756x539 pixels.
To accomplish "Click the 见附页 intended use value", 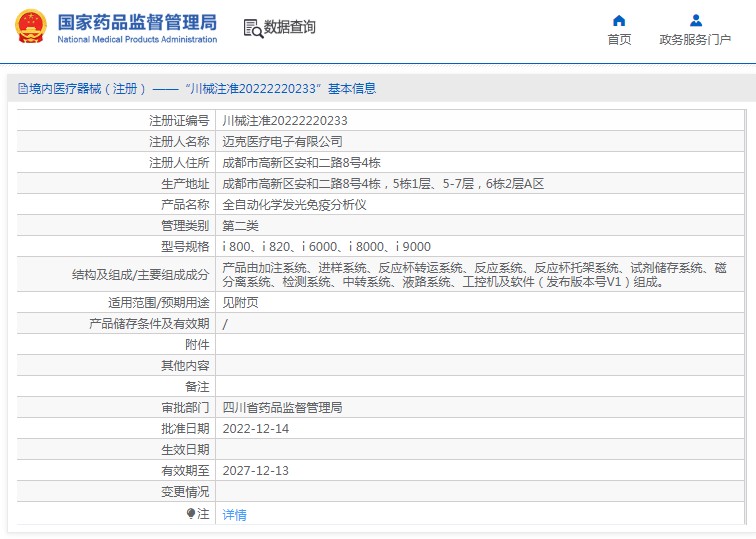I will click(x=240, y=303).
